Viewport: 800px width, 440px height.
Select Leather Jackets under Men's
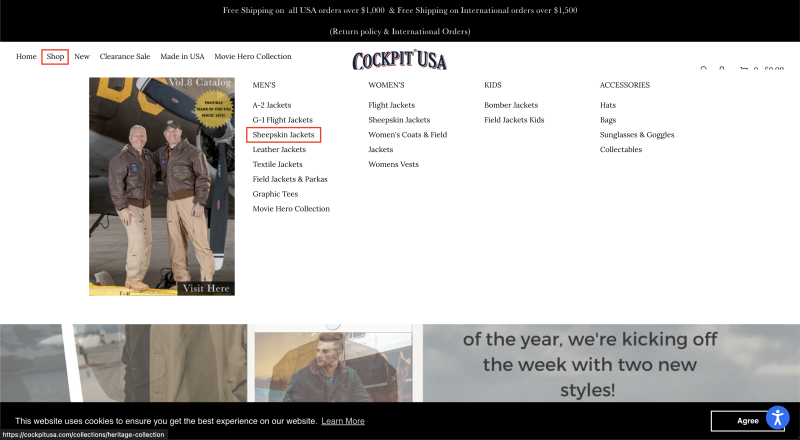tap(279, 150)
